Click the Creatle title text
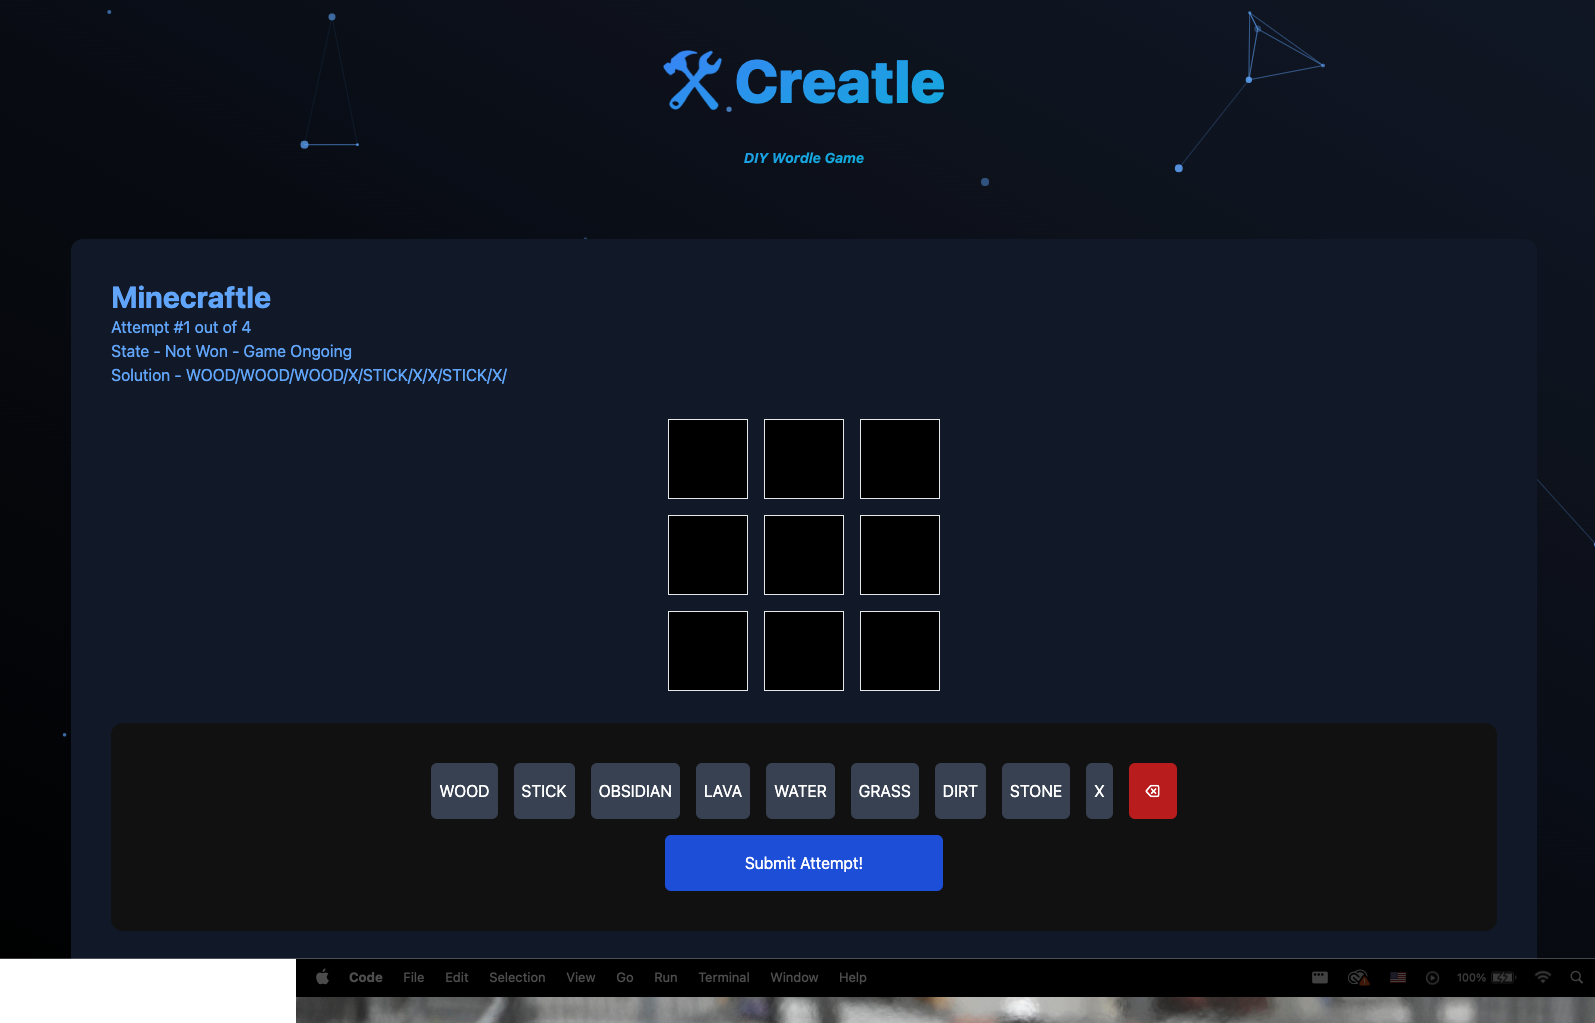 [x=840, y=82]
